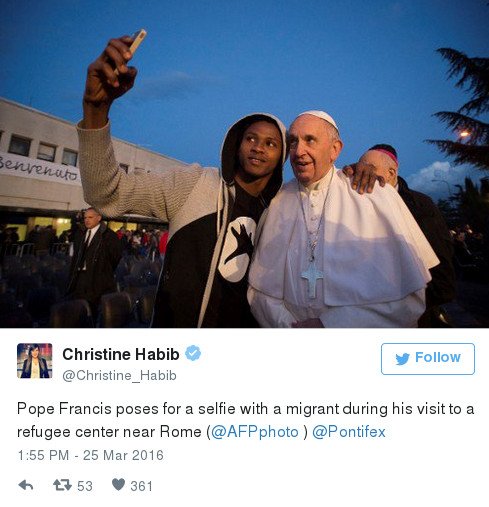Screen dimensions: 489x507
Task: Click the word Follow on the button
Action: [x=438, y=357]
